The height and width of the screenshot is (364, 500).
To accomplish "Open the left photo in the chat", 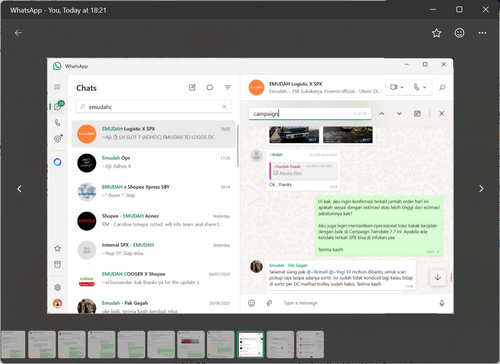I will tap(294, 134).
